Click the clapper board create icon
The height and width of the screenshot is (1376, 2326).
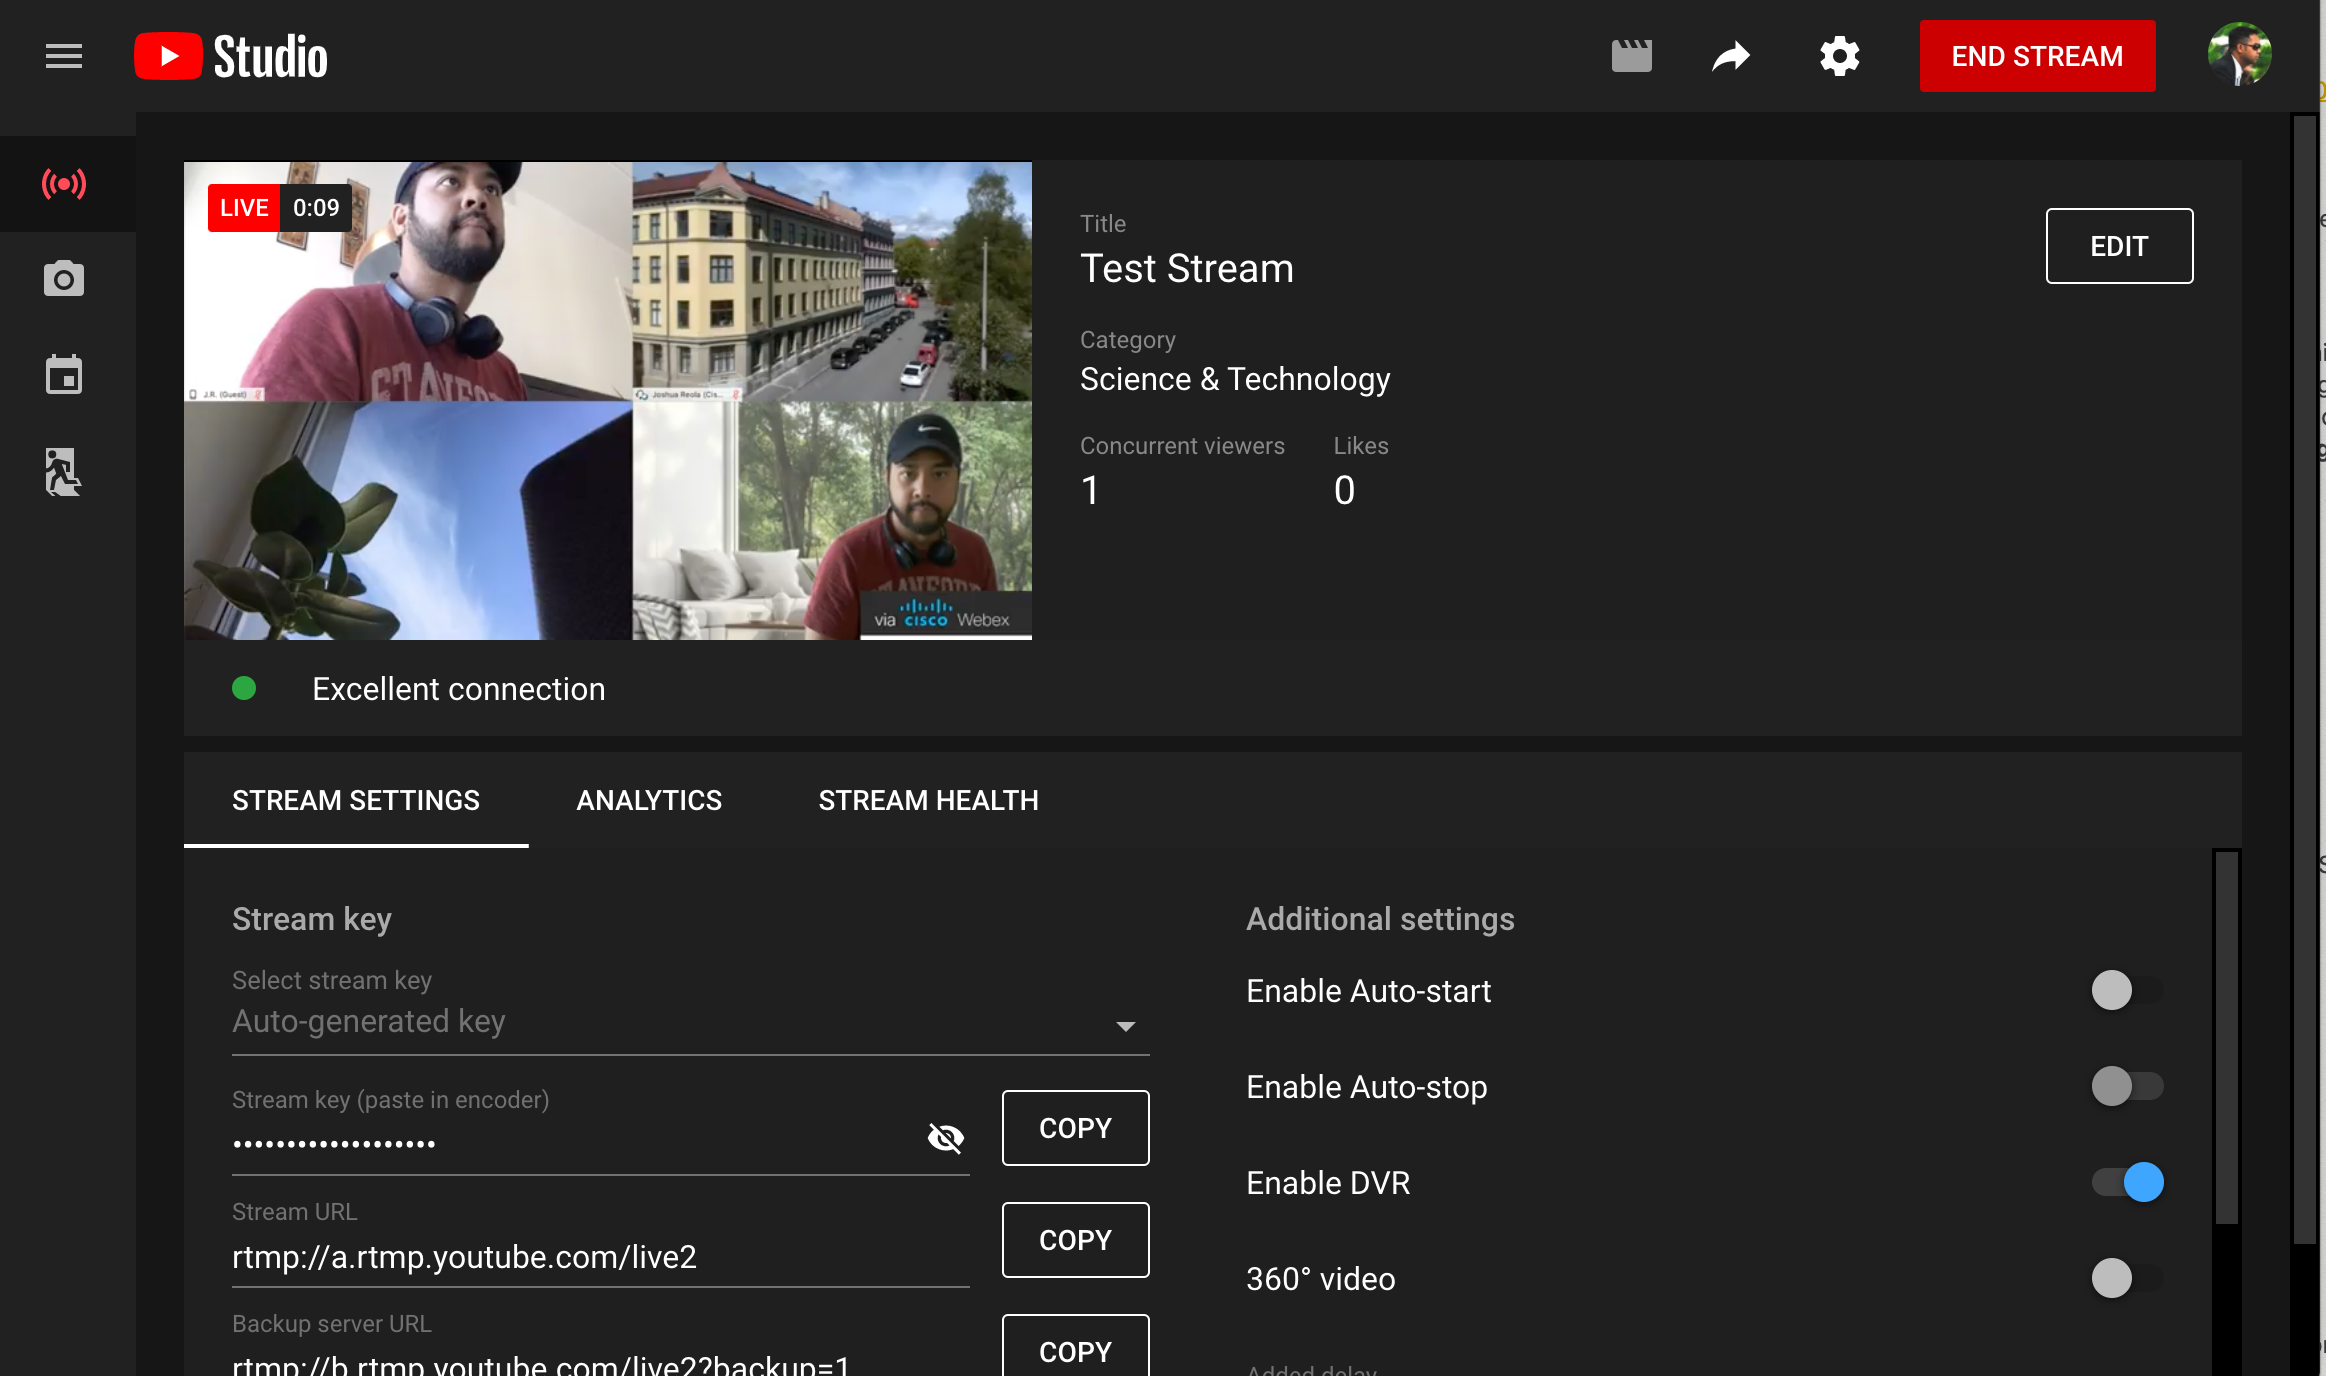1631,56
